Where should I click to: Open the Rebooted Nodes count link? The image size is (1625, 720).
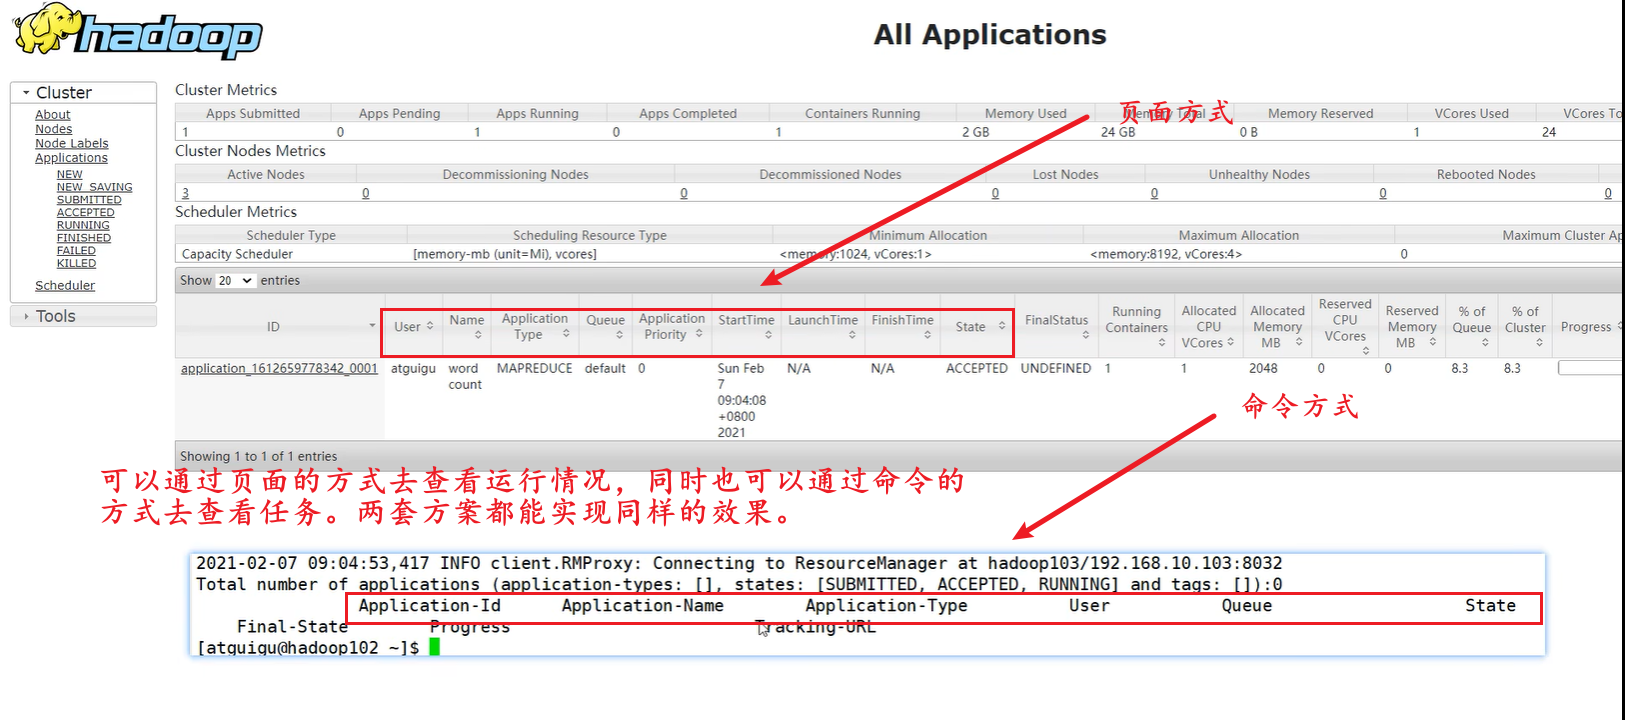pyautogui.click(x=1383, y=193)
